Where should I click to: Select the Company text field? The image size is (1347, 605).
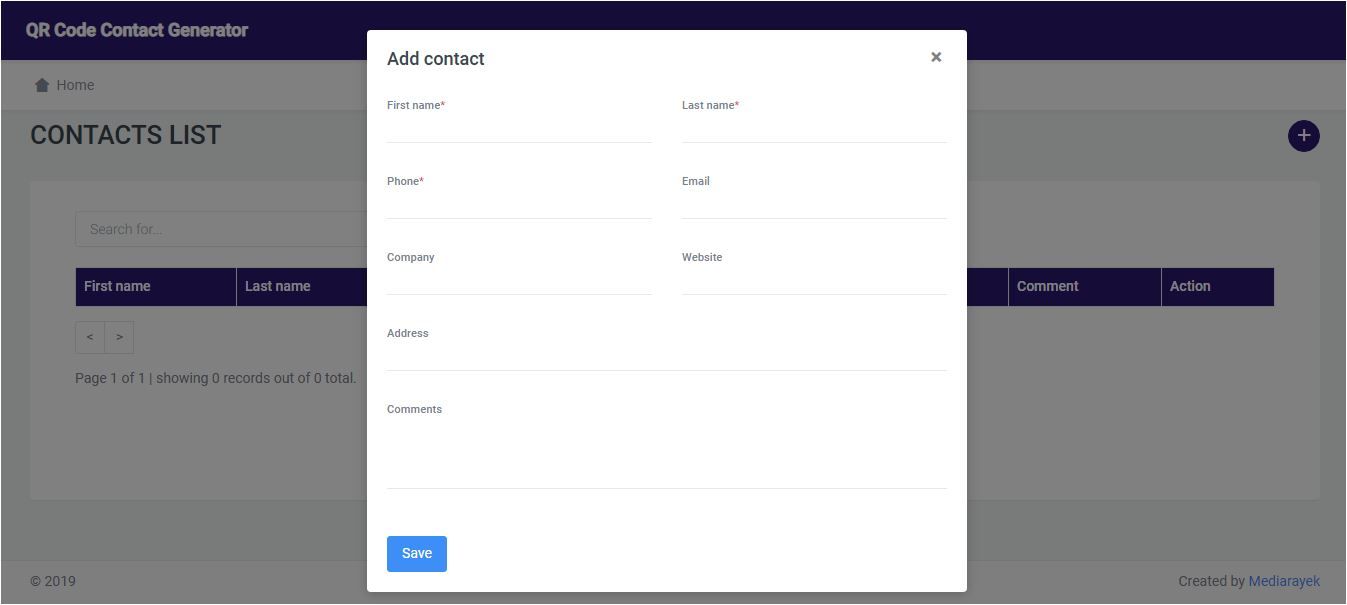tap(519, 281)
